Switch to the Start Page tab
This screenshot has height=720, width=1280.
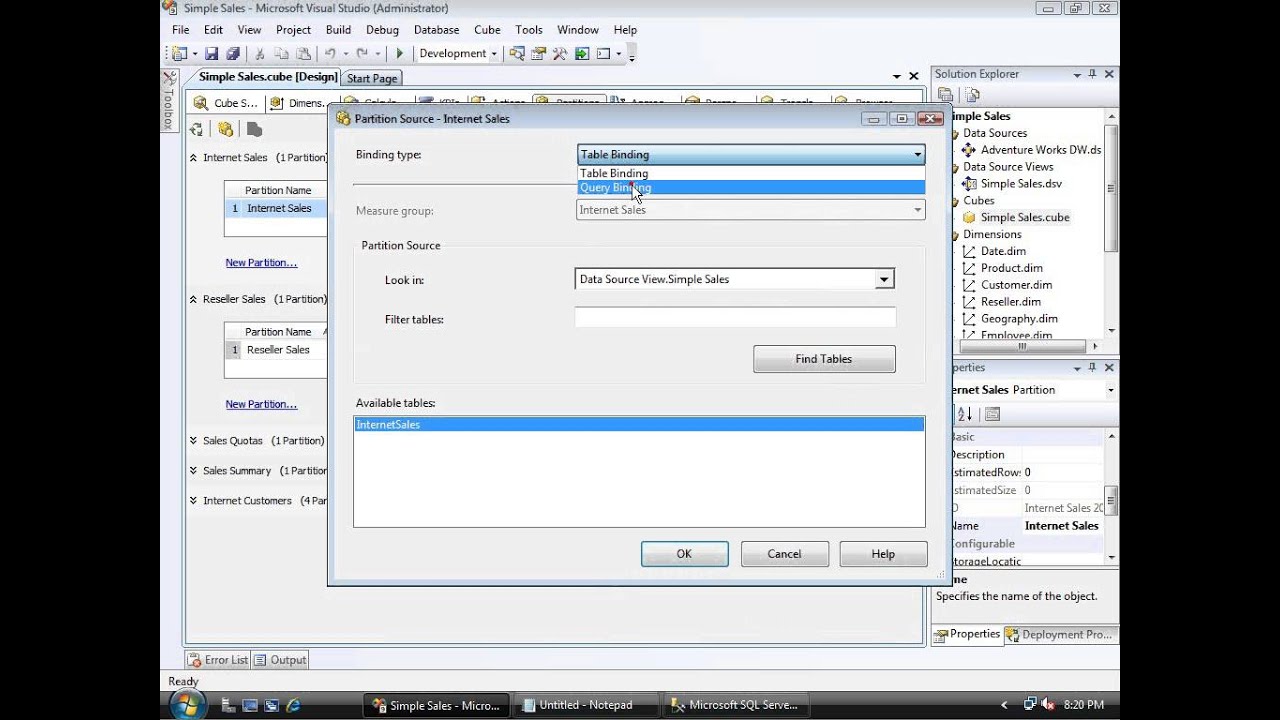(x=372, y=78)
